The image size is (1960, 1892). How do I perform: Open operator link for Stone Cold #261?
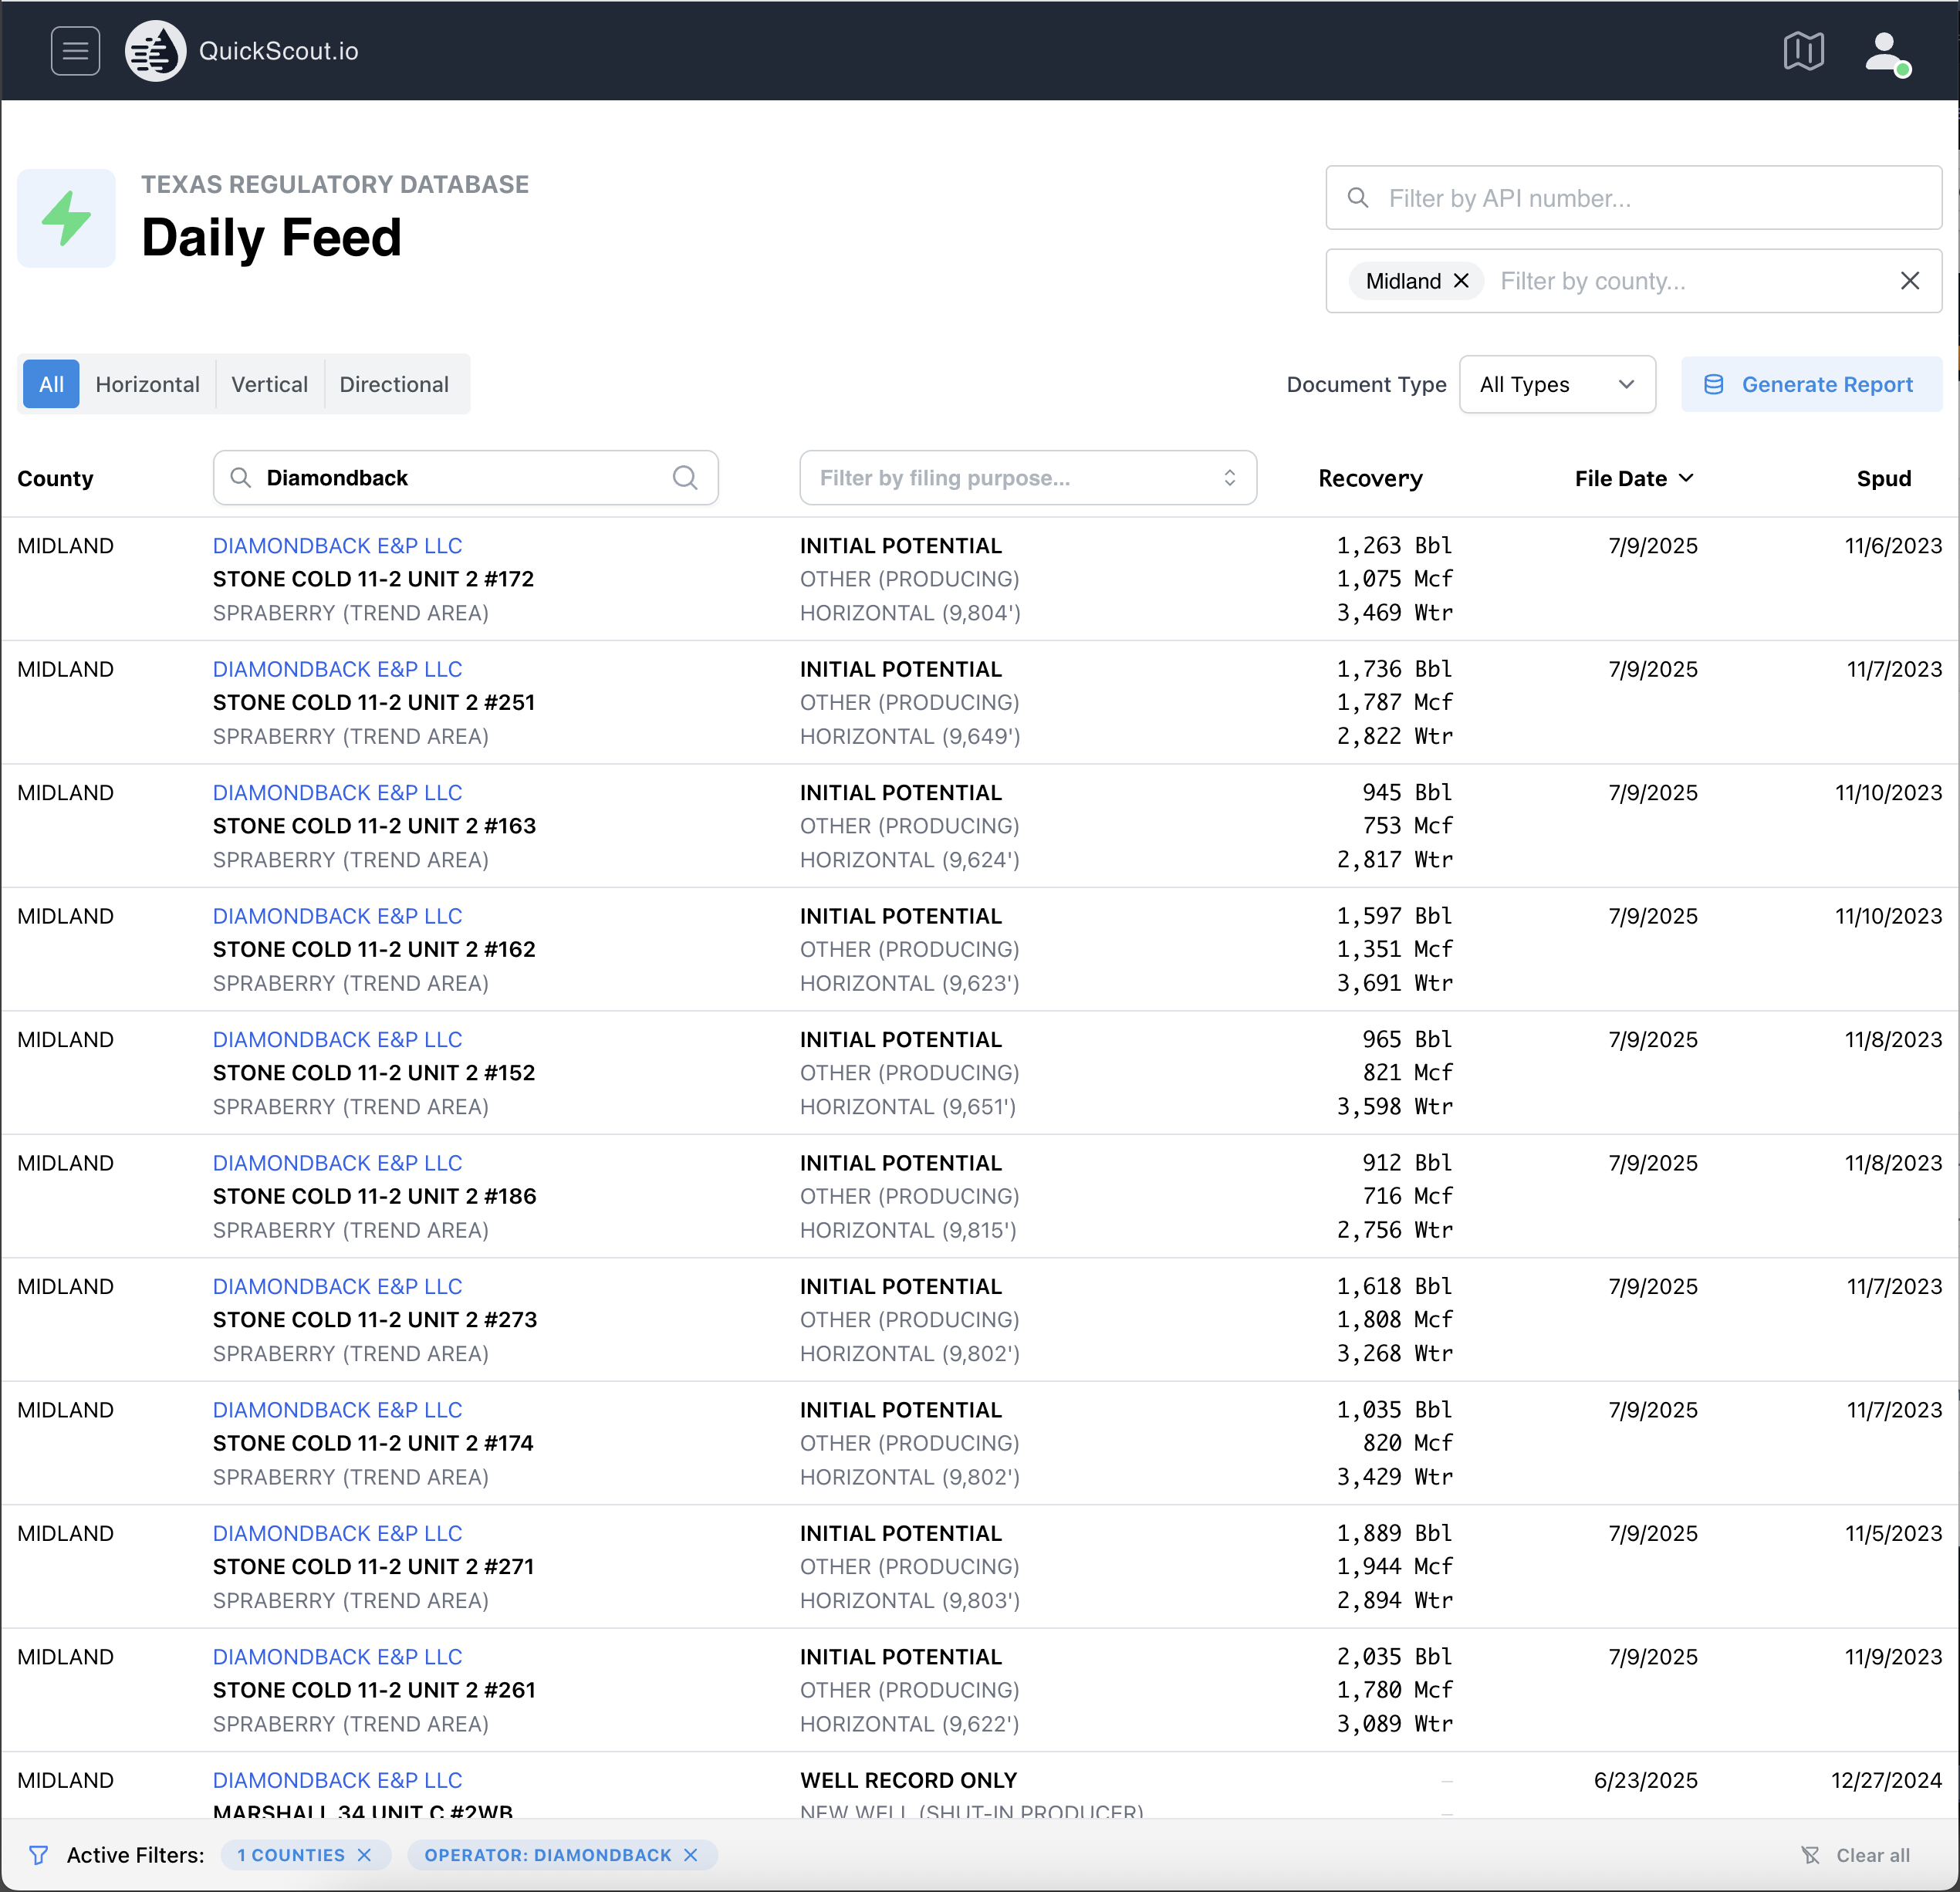(x=337, y=1657)
